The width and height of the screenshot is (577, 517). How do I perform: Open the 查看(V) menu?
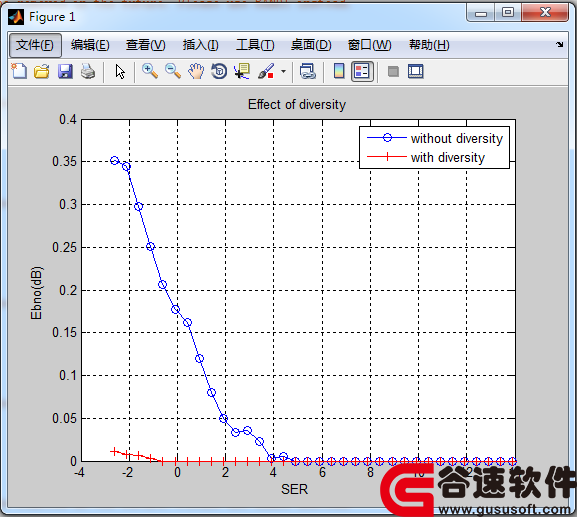pos(146,45)
